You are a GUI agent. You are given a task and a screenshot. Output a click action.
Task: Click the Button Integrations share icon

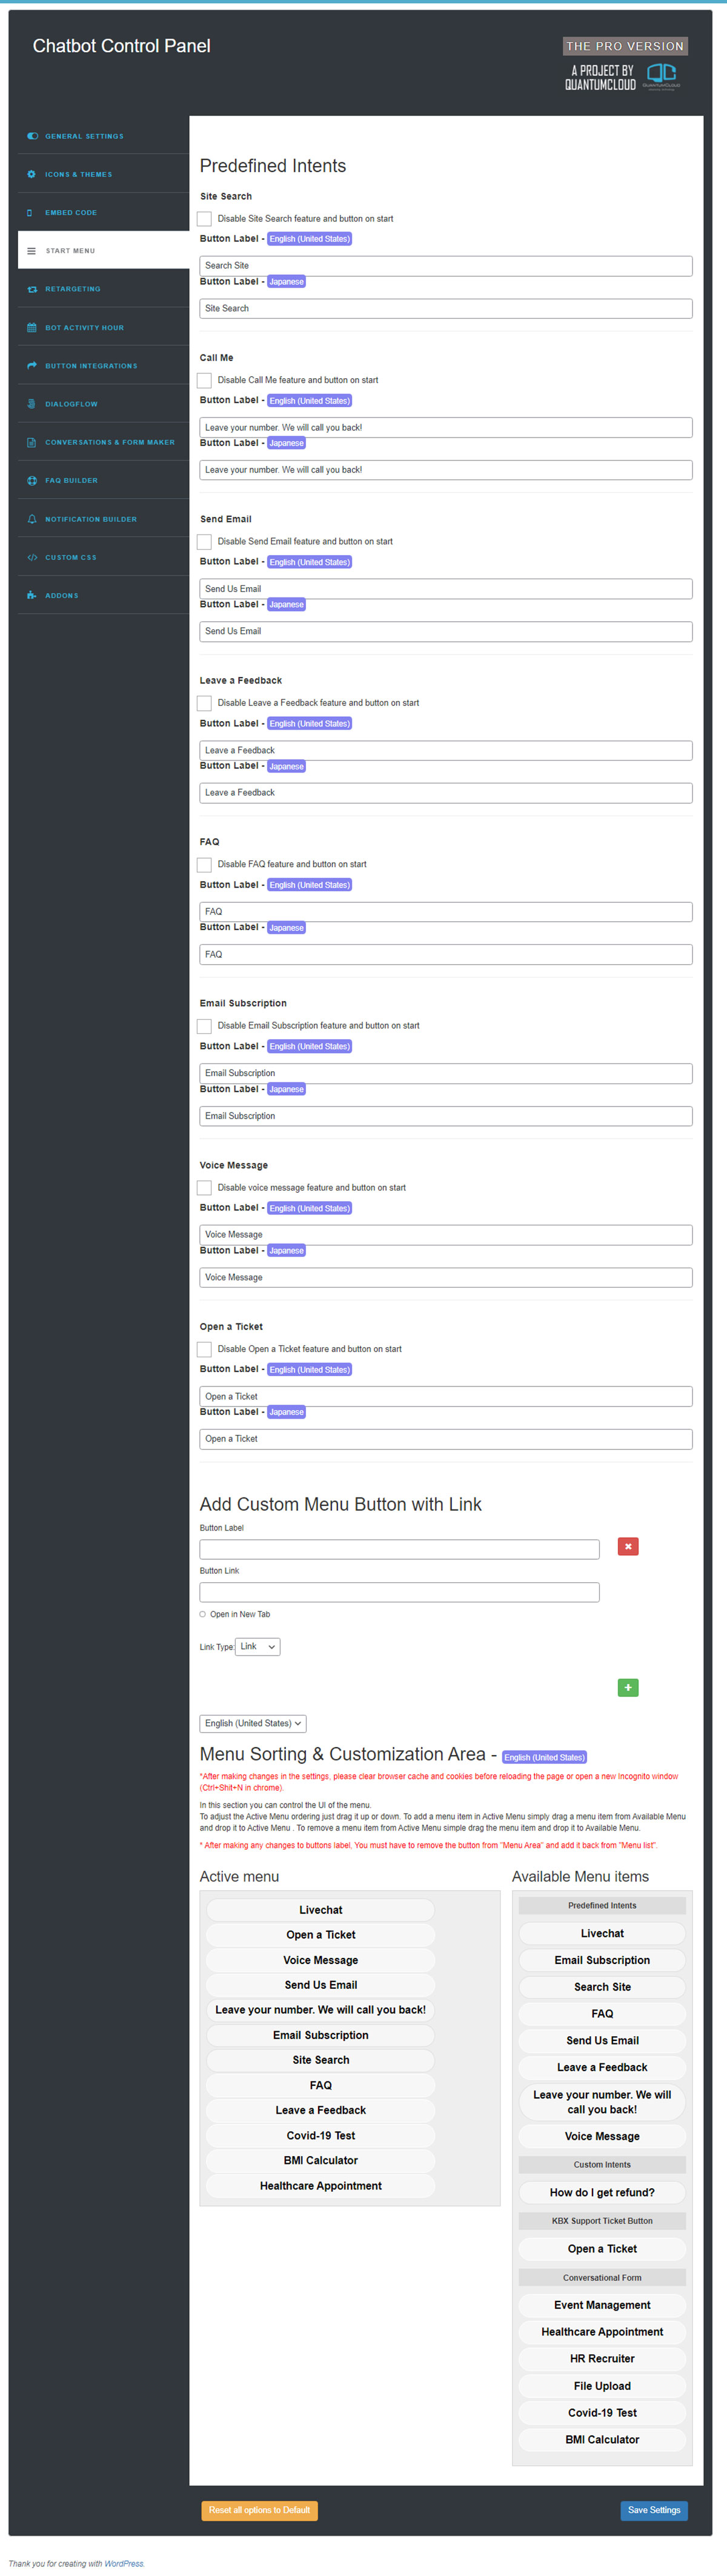[32, 366]
